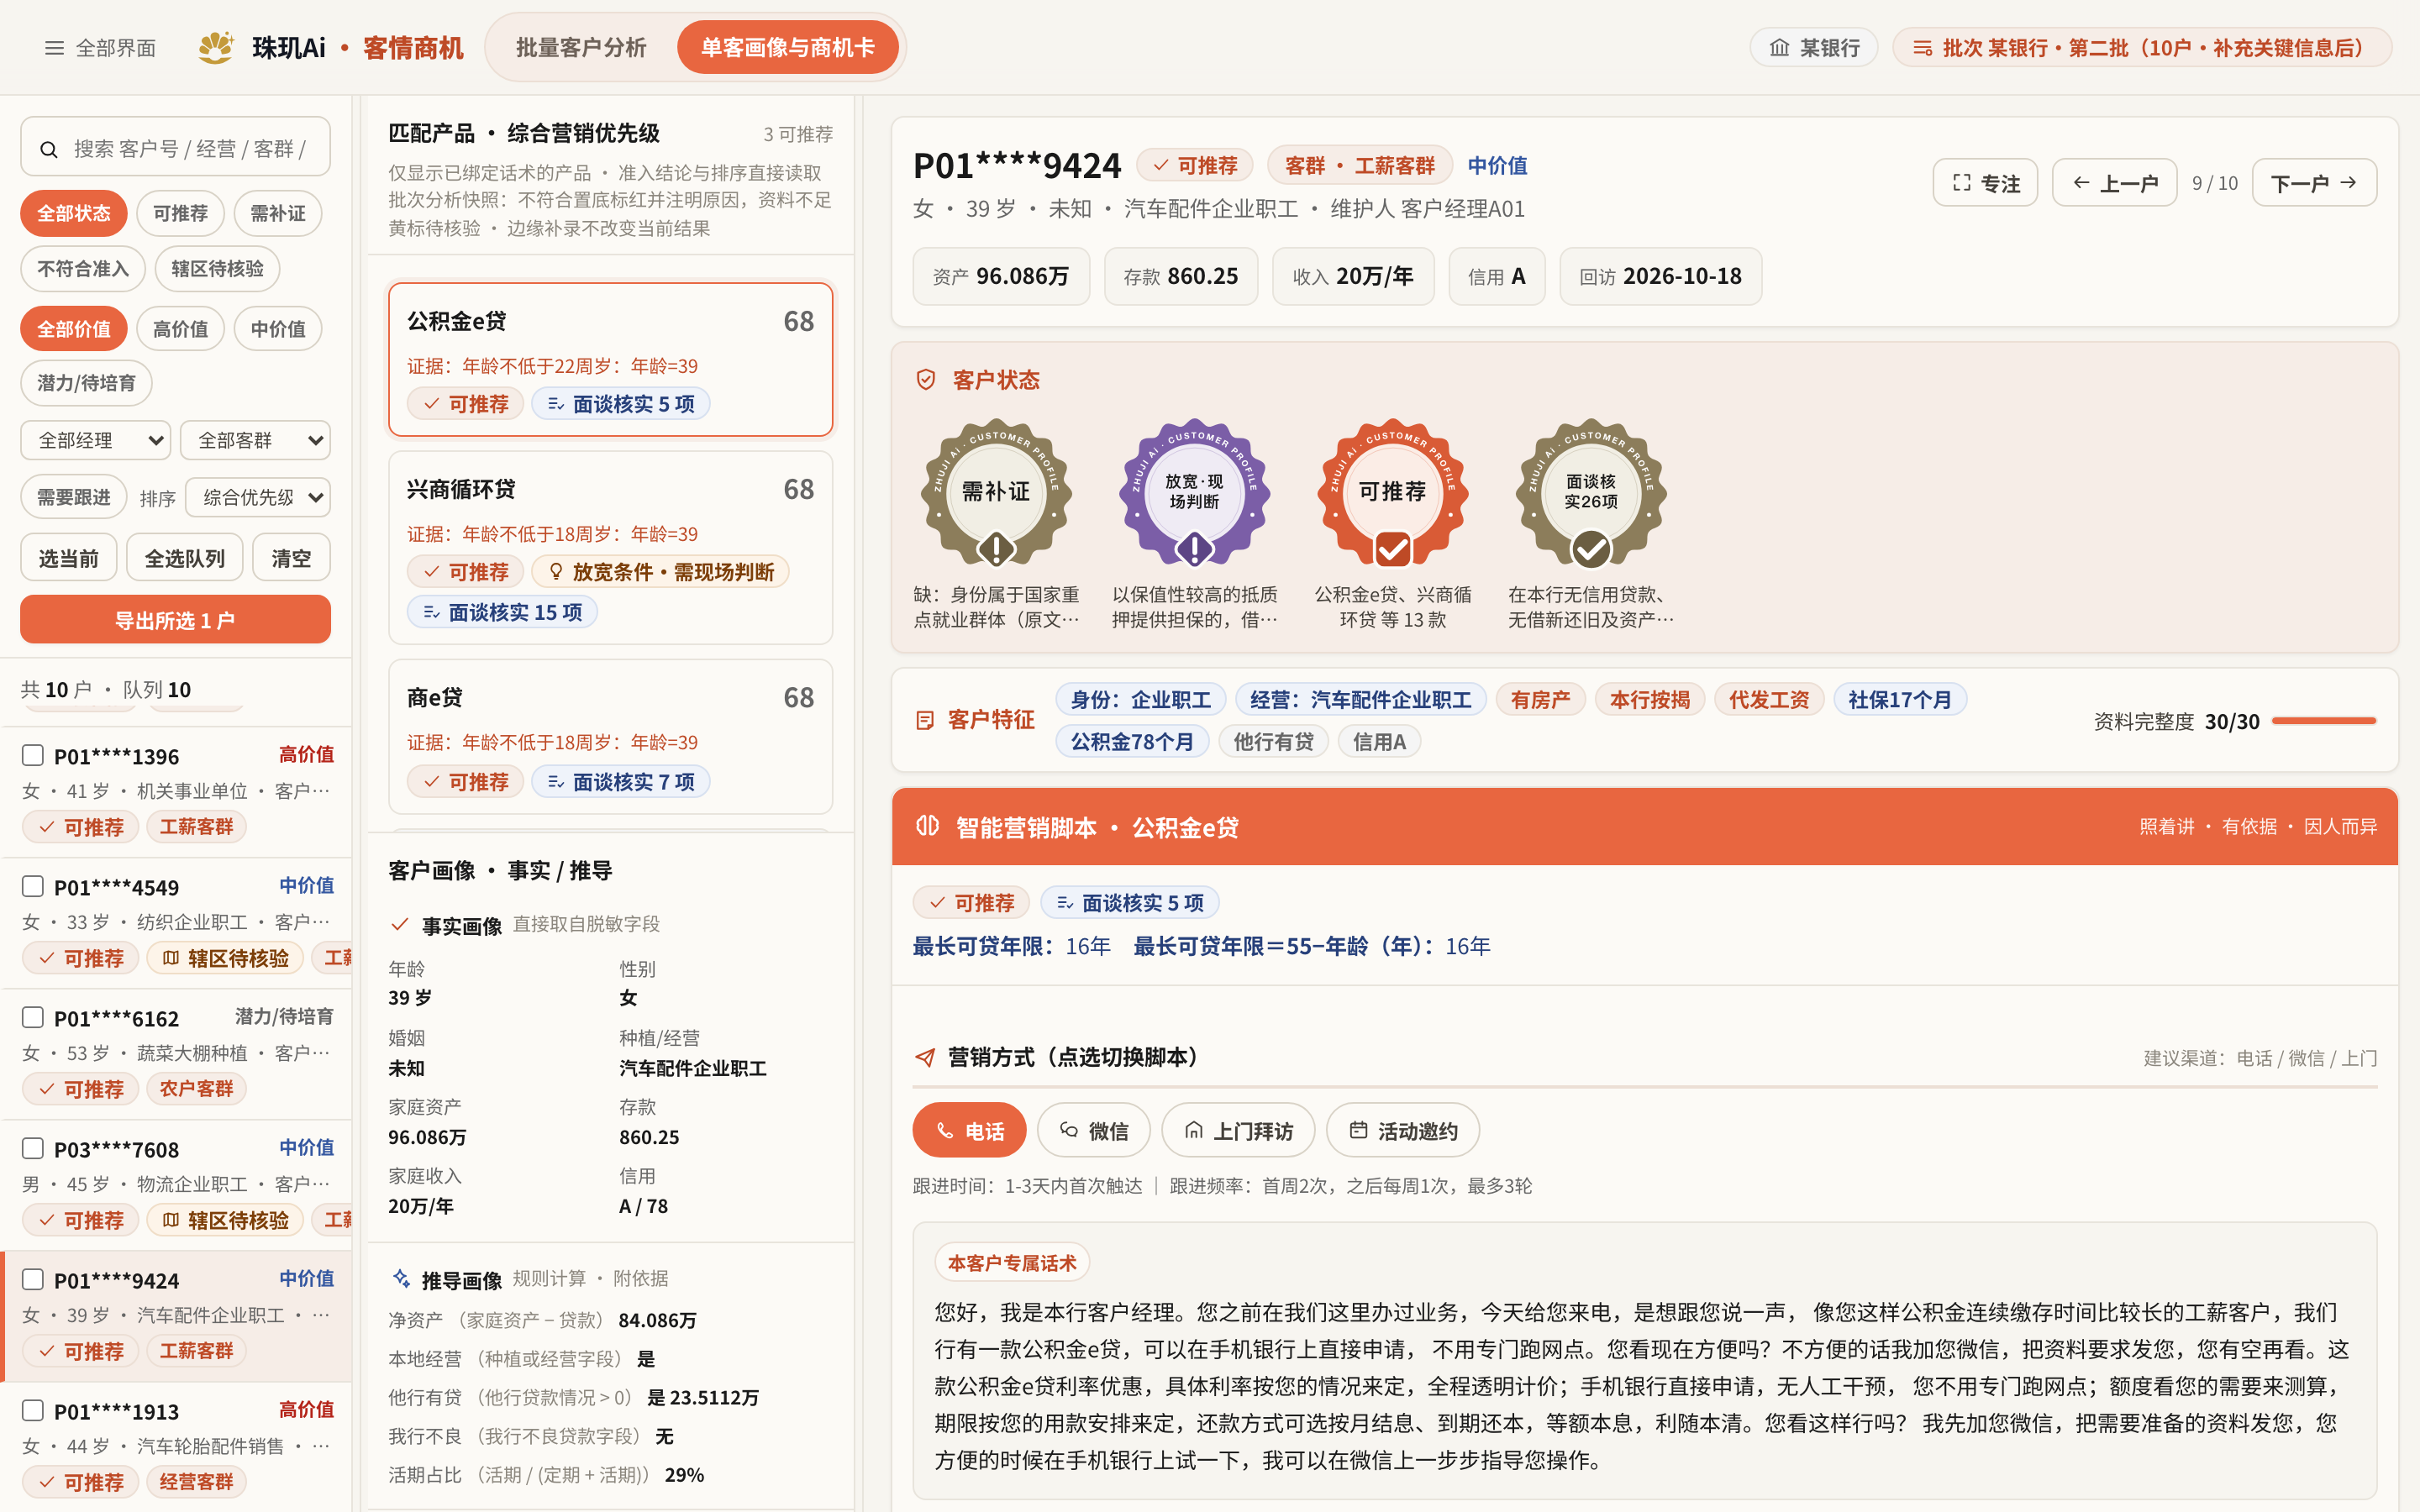
Task: Click the 需补证 customer status badge
Action: (996, 494)
